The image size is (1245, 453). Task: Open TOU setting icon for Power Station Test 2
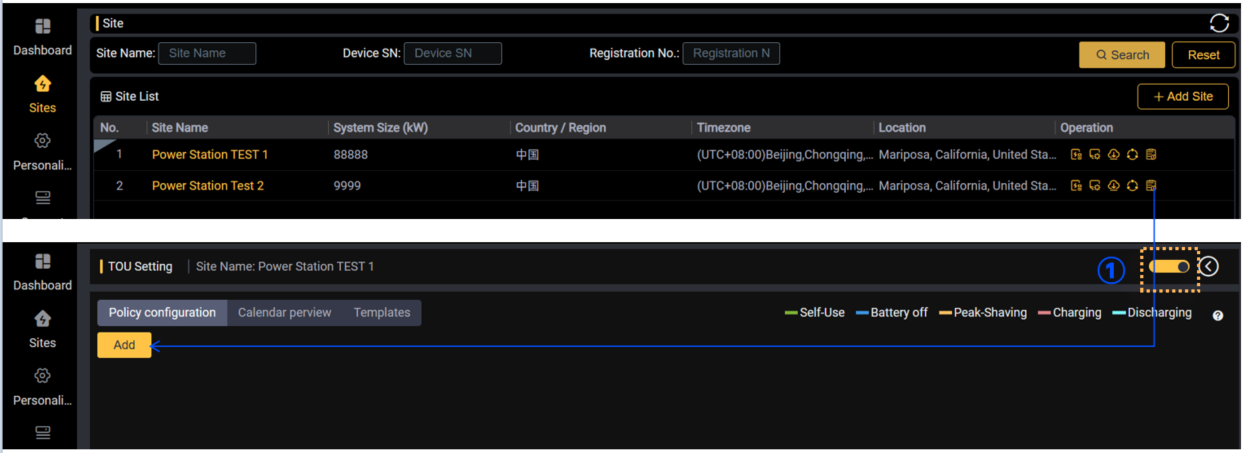pyautogui.click(x=1151, y=186)
